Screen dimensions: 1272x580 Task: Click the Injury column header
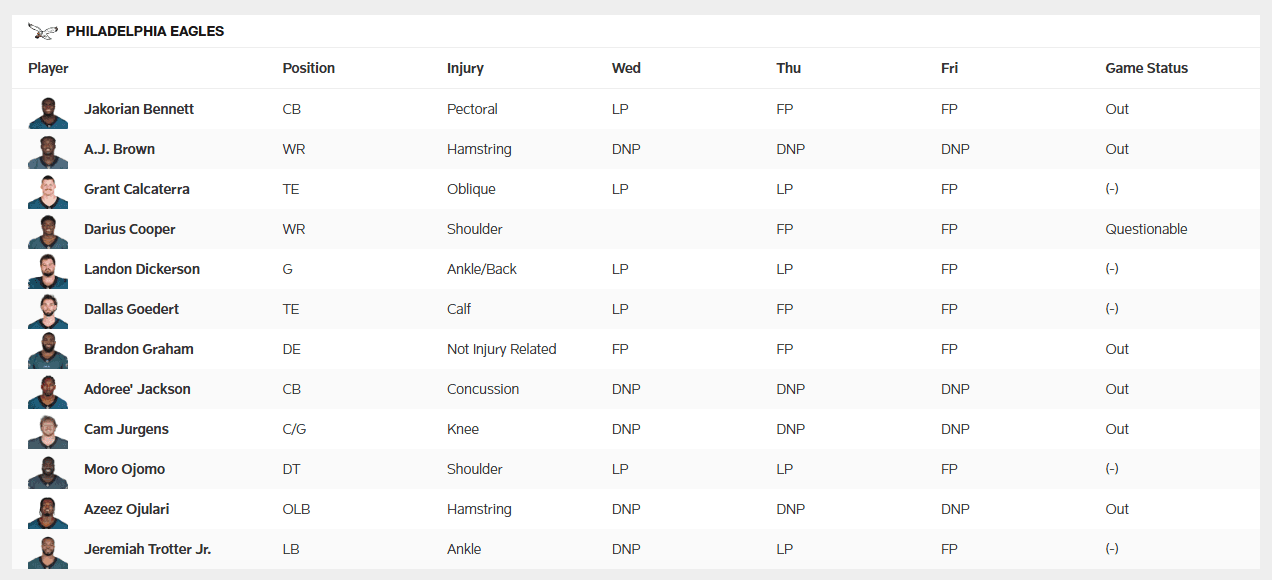465,68
